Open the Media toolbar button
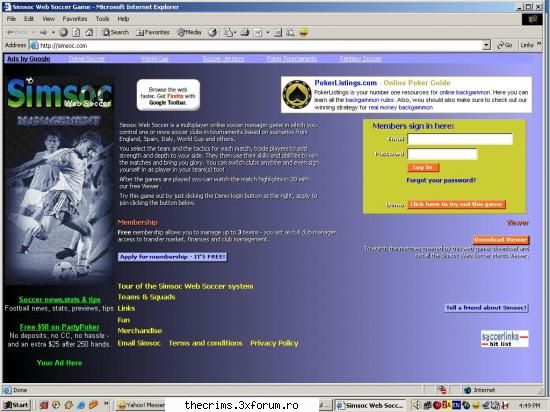The width and height of the screenshot is (550, 412). point(189,33)
